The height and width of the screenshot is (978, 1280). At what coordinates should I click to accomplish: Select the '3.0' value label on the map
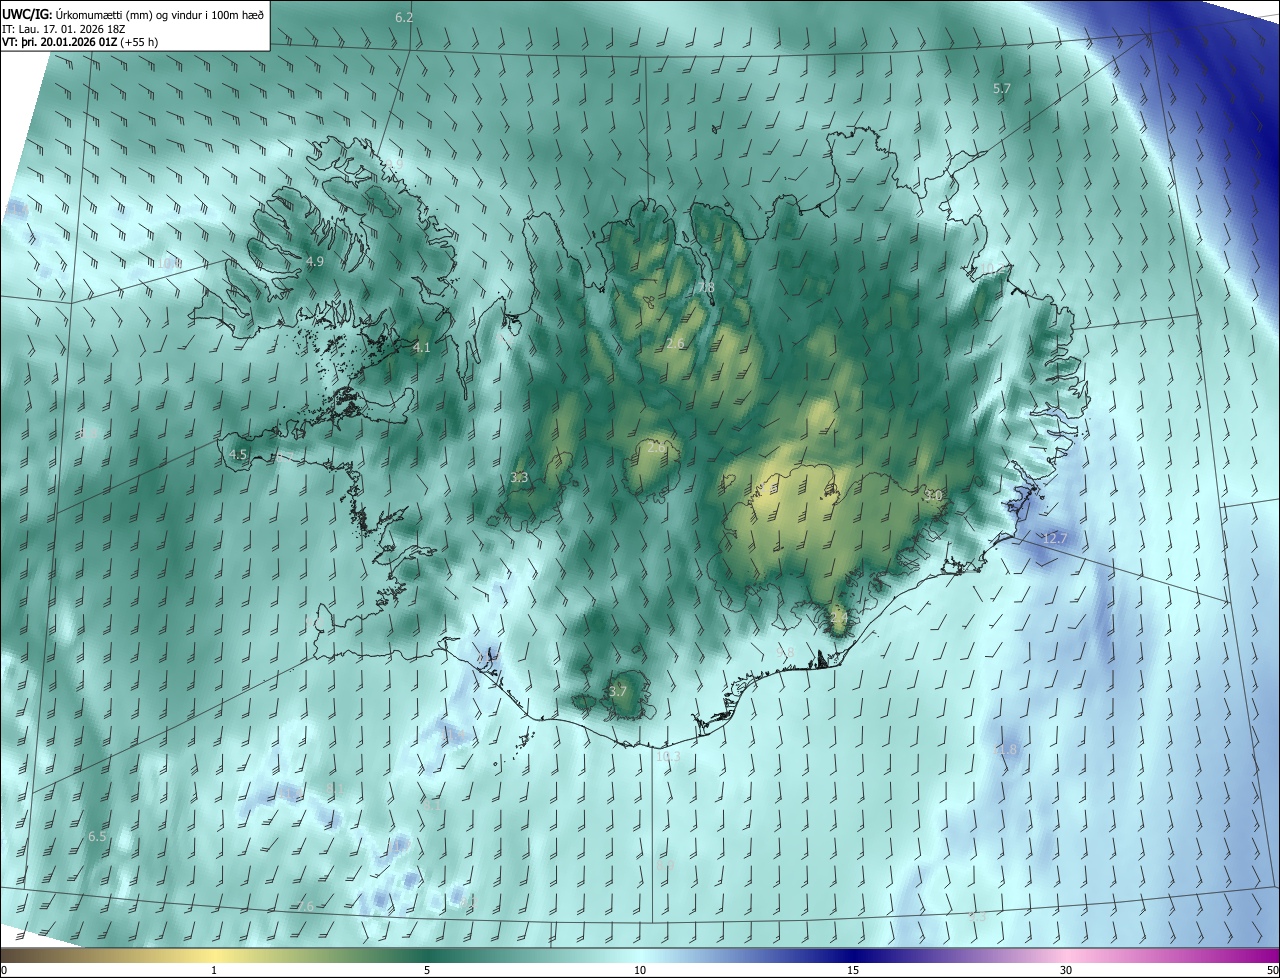coord(933,496)
